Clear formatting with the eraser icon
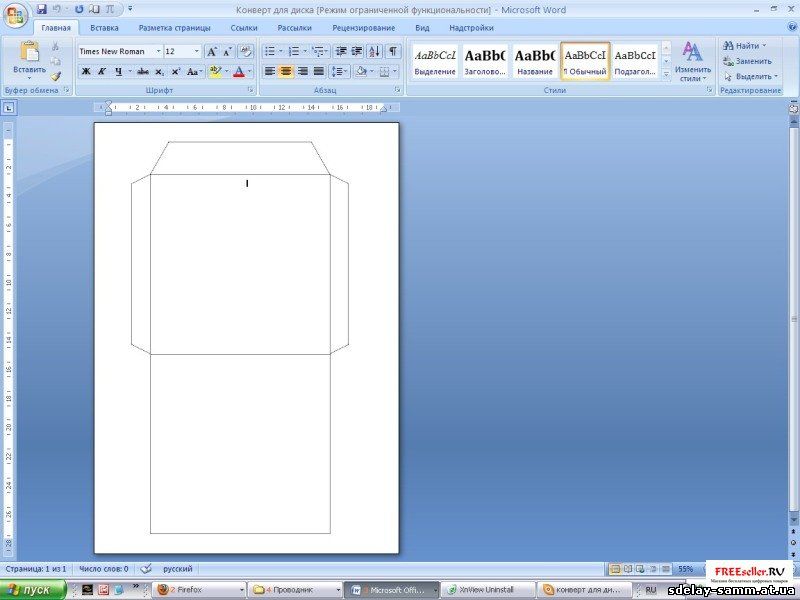This screenshot has height=600, width=800. (x=246, y=52)
